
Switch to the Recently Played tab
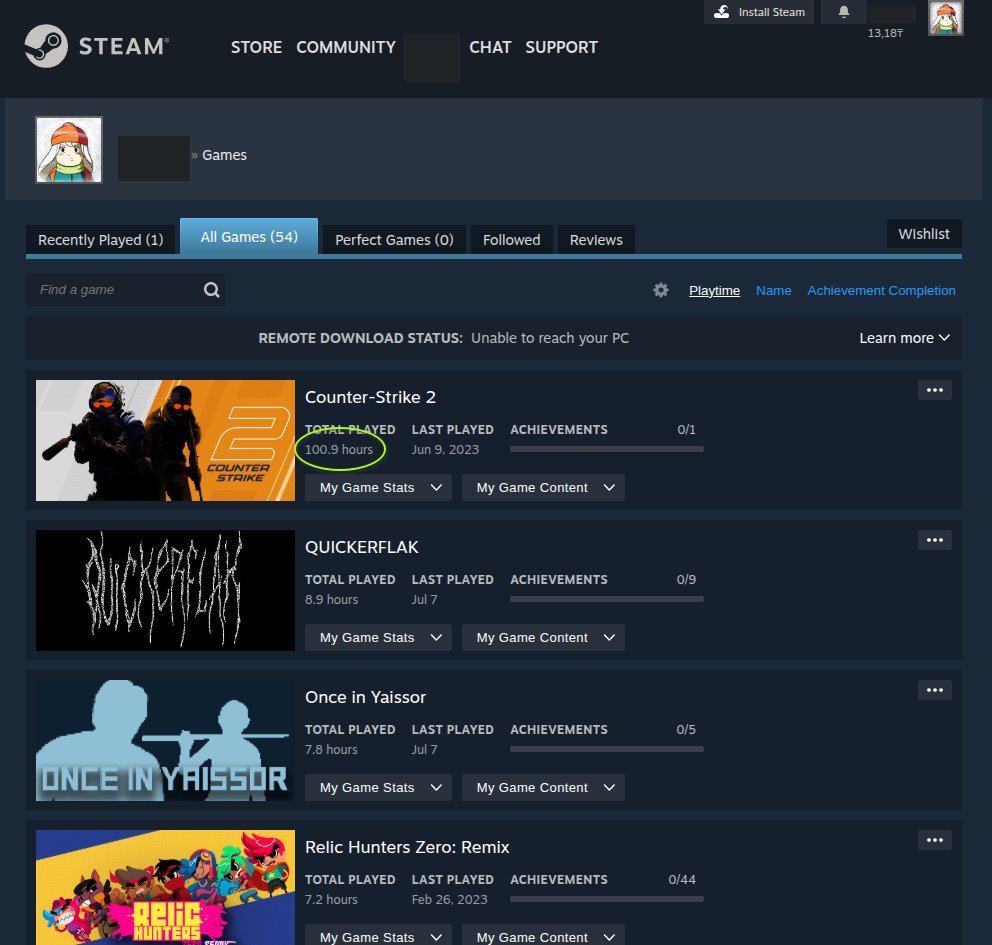pyautogui.click(x=100, y=240)
